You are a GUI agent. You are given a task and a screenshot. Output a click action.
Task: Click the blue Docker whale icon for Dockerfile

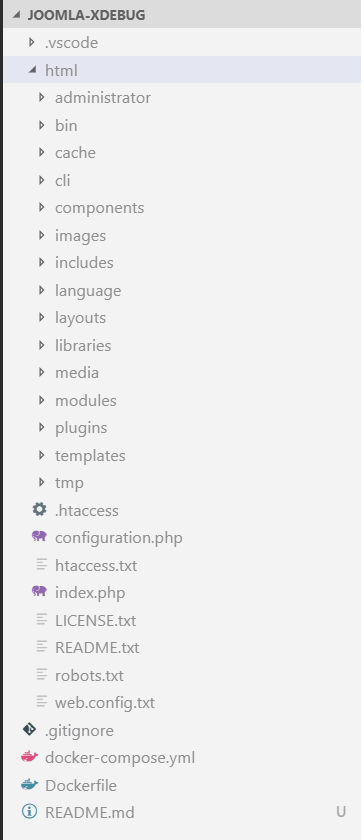[29, 785]
